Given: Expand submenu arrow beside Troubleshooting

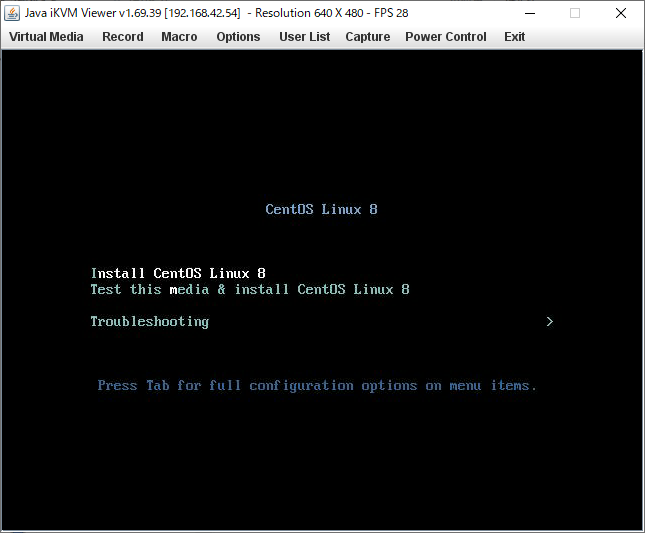Looking at the screenshot, I should click(x=549, y=321).
